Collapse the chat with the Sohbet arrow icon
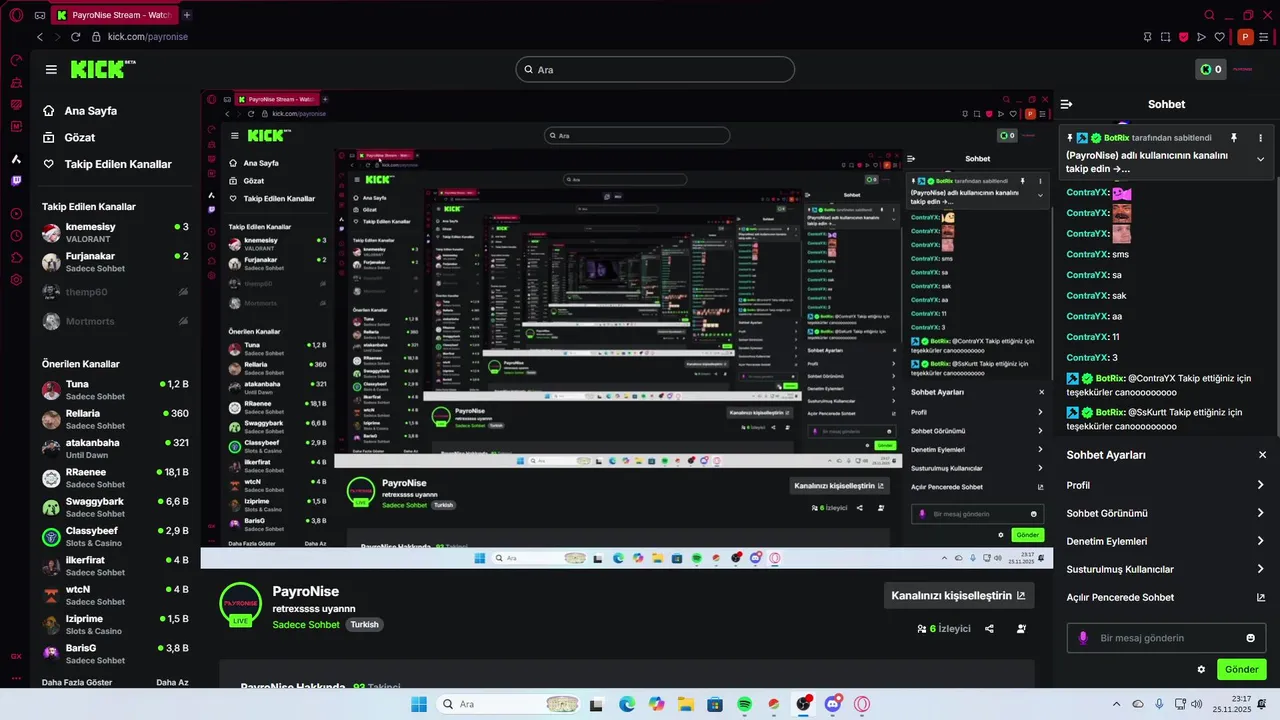Viewport: 1280px width, 720px height. pos(1066,104)
